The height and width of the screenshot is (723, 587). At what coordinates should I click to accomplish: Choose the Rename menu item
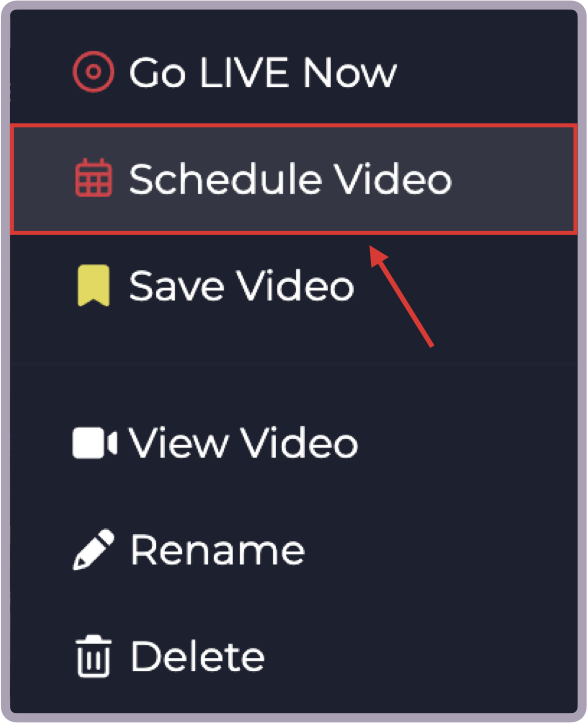coord(294,550)
